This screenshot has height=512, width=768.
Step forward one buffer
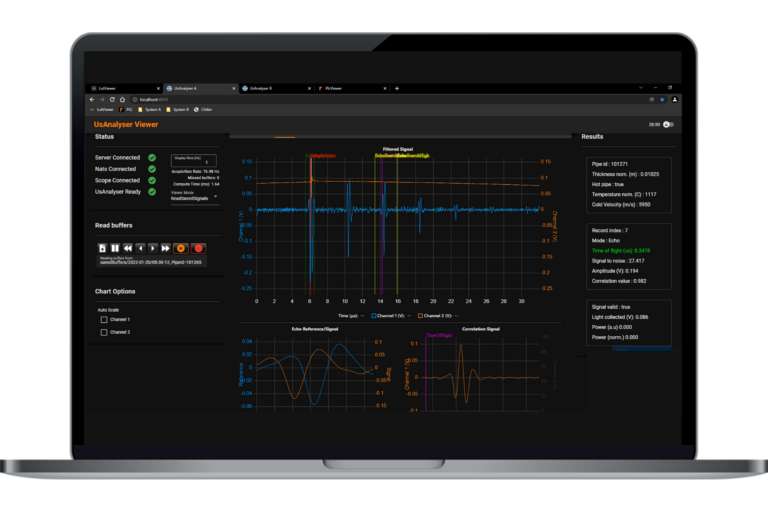153,247
